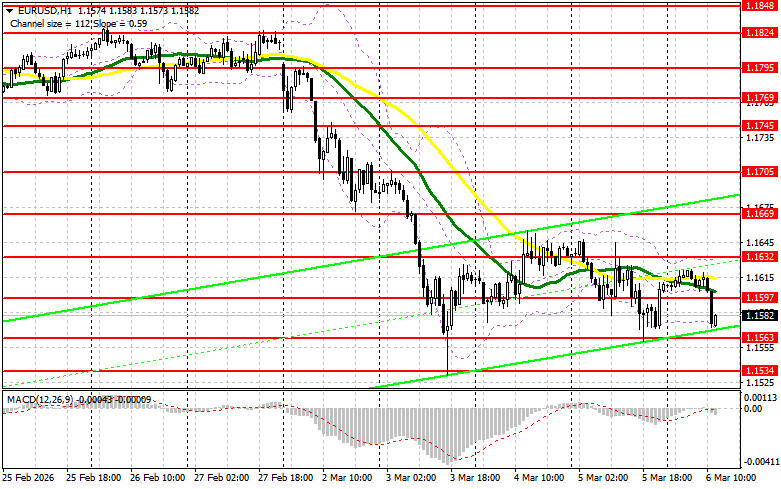Select the 1.1555 price axis value
Image resolution: width=781 pixels, height=489 pixels.
[x=759, y=348]
